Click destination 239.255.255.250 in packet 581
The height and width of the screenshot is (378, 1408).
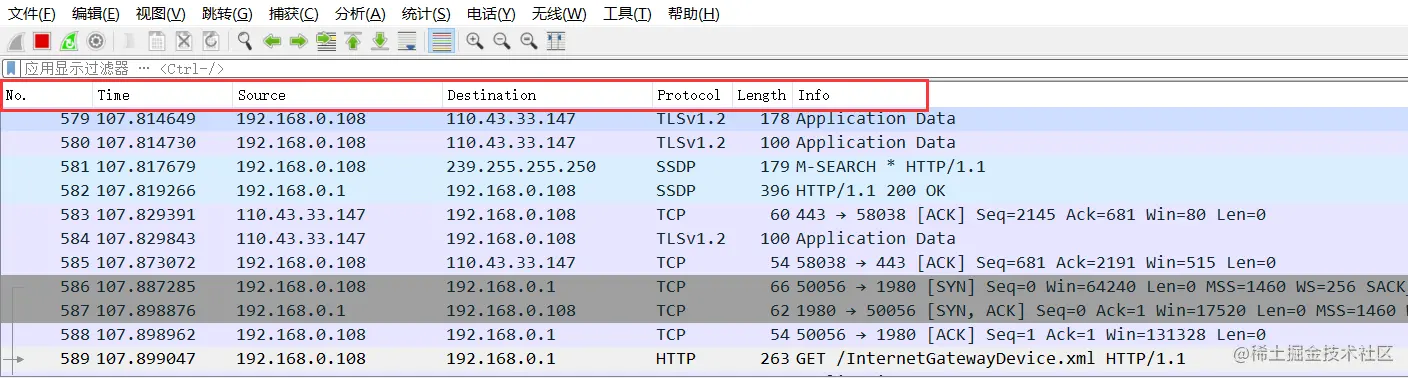(521, 167)
